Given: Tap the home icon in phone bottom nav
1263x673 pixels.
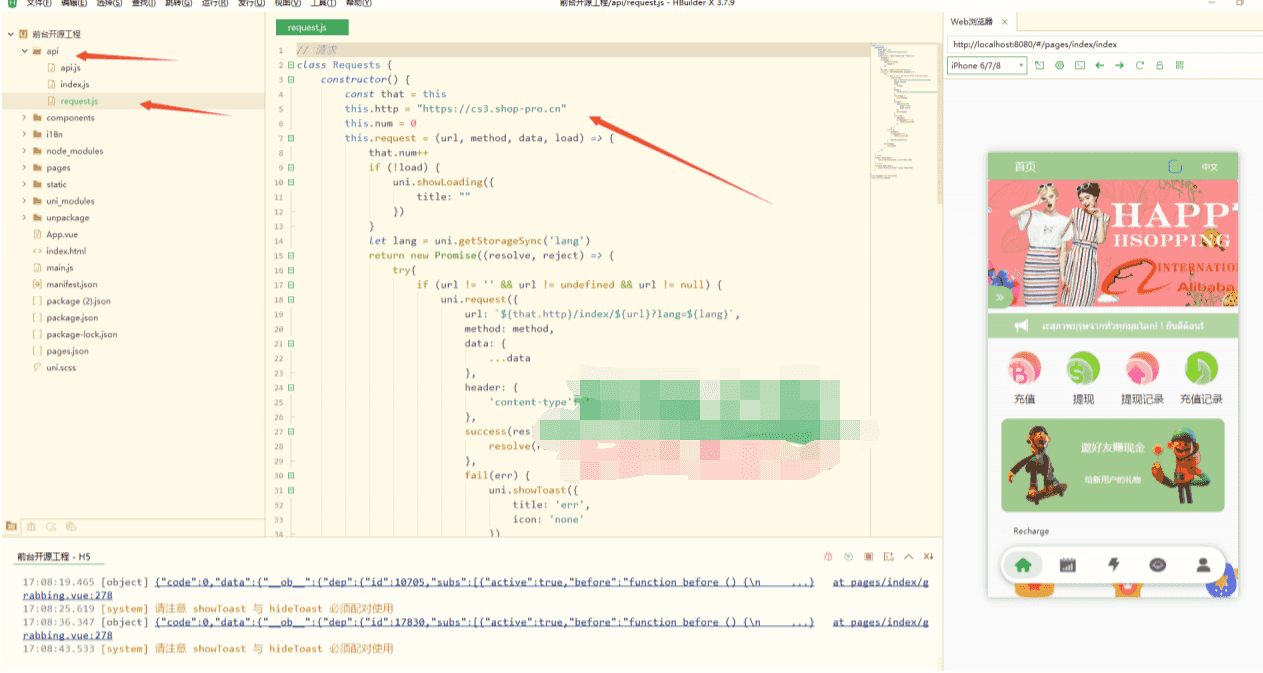Looking at the screenshot, I should tap(1023, 565).
